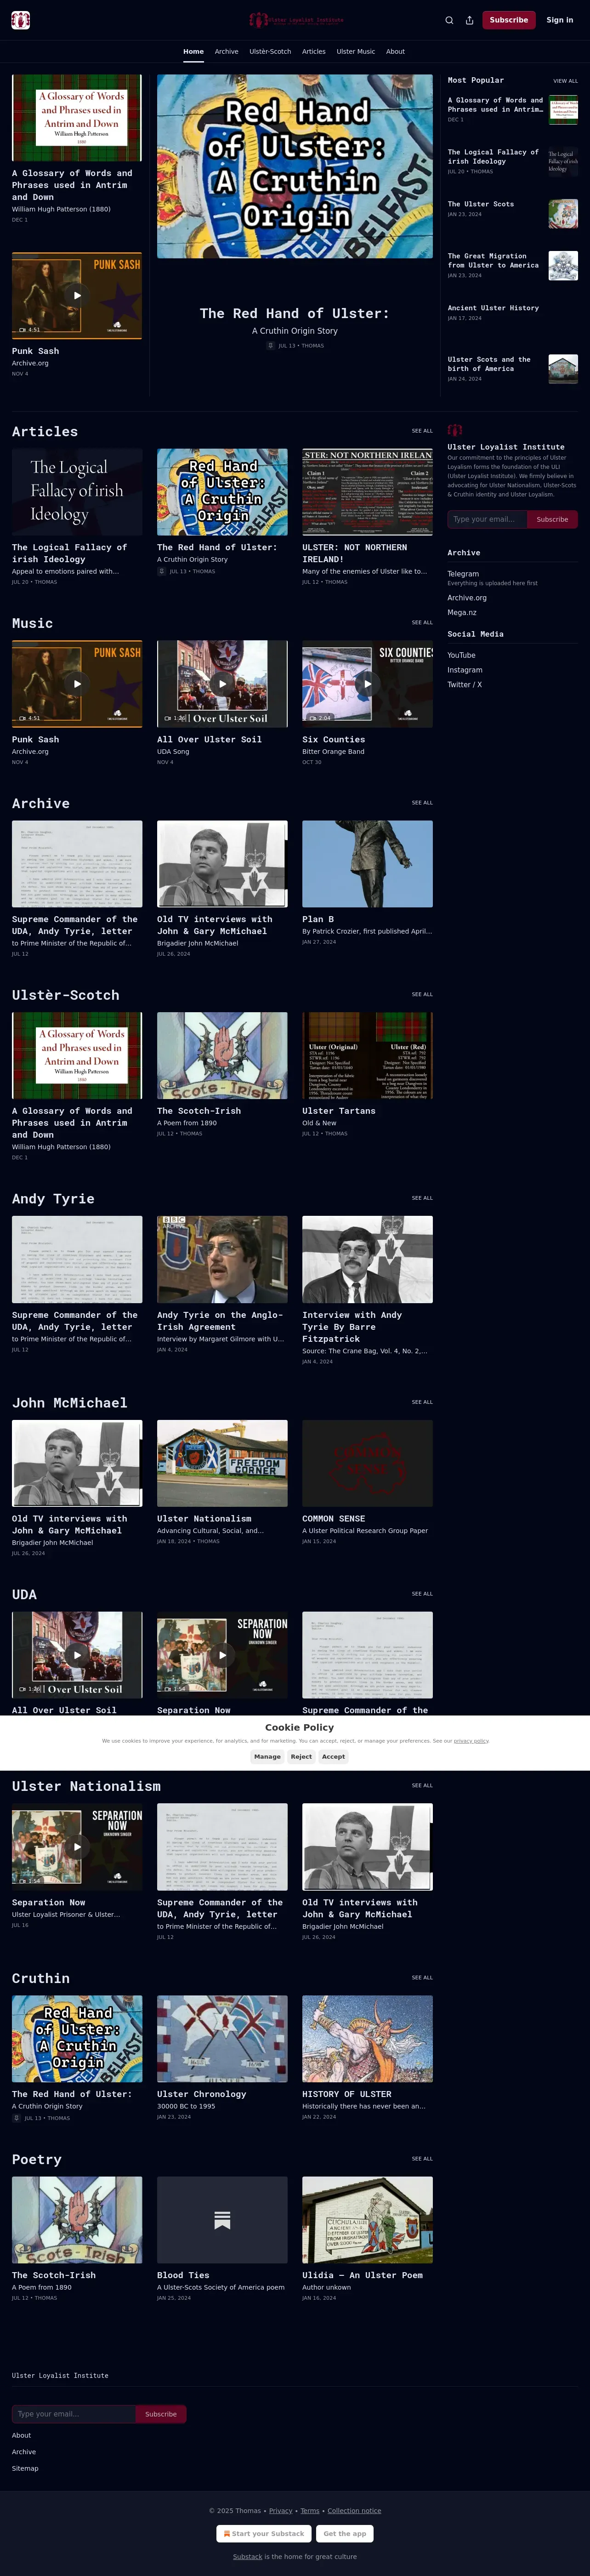Visit the Instagram social link

465,670
